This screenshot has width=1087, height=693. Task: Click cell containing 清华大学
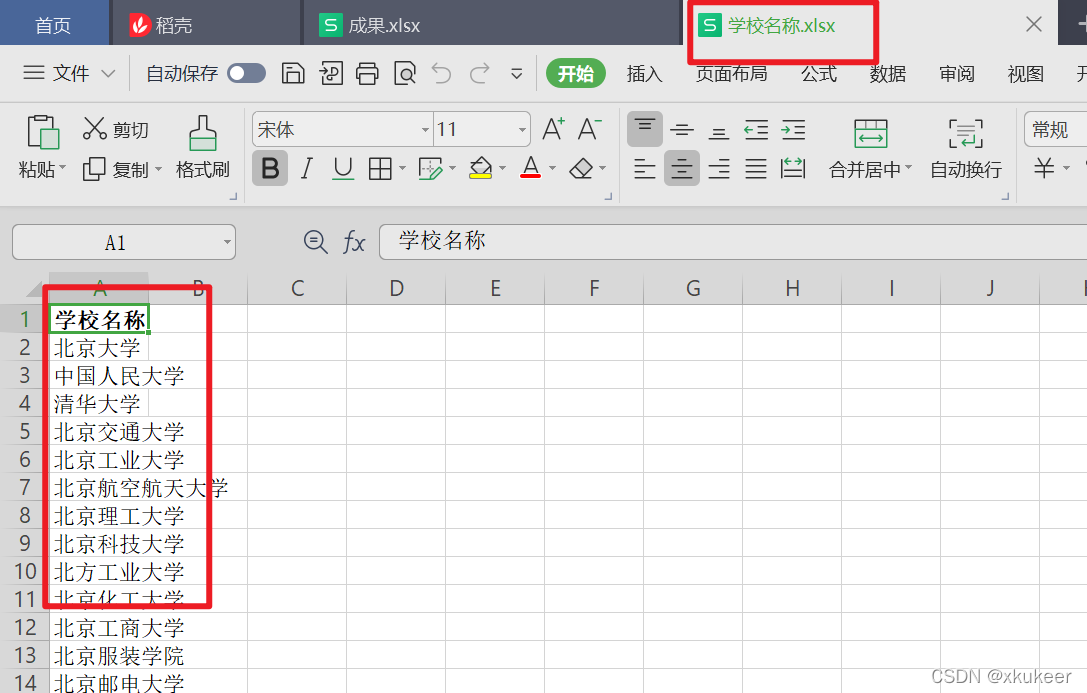98,403
